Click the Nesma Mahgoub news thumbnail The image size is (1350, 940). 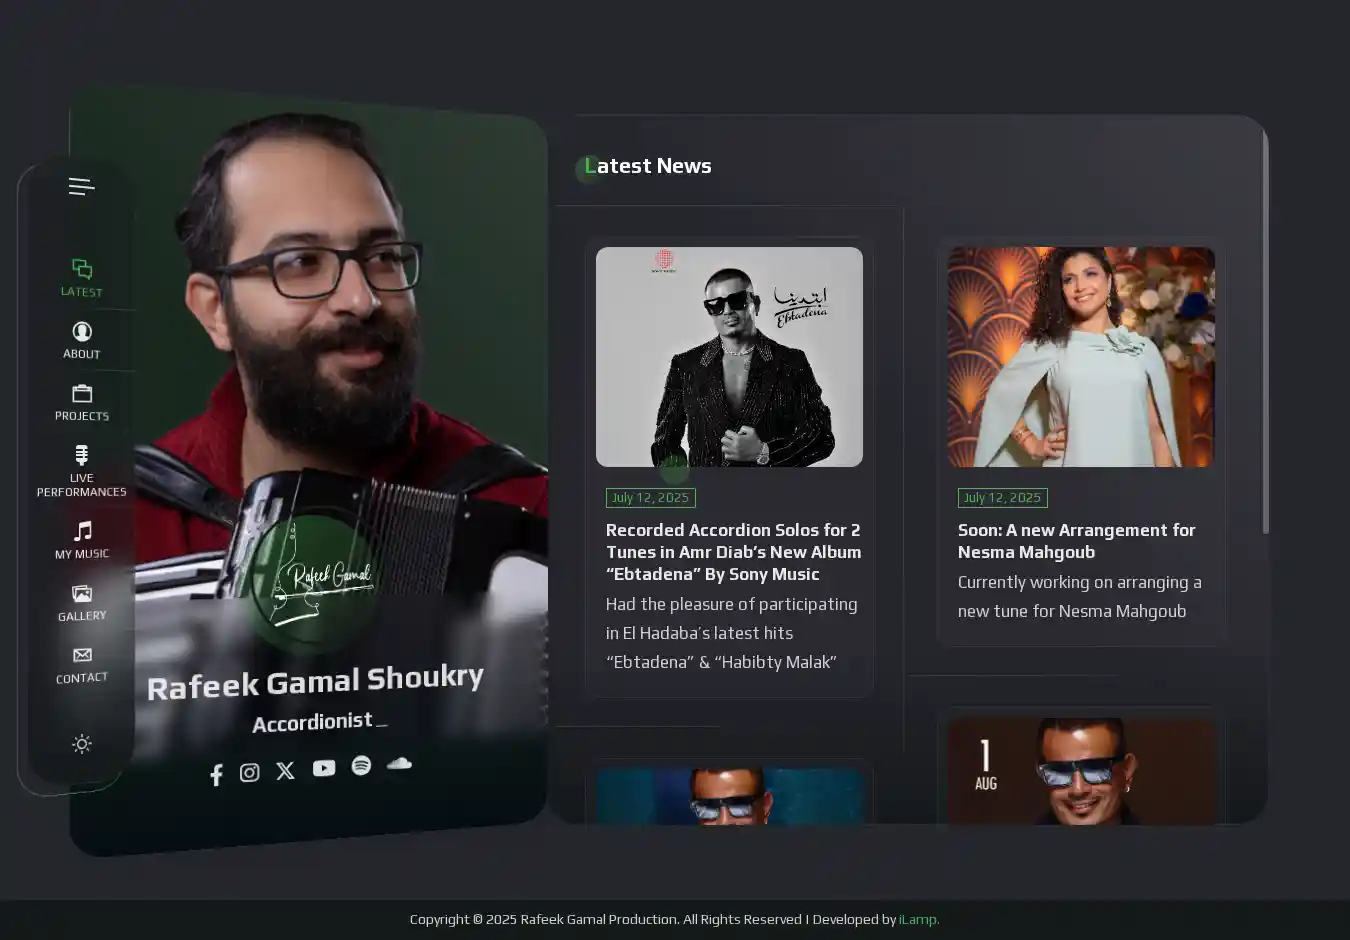point(1081,357)
